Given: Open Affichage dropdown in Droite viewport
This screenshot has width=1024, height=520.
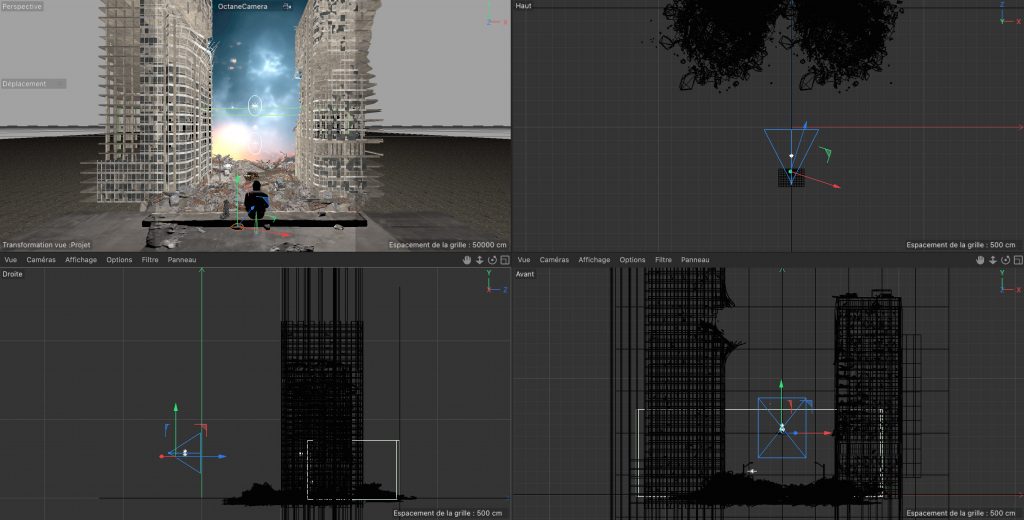Looking at the screenshot, I should coord(81,260).
